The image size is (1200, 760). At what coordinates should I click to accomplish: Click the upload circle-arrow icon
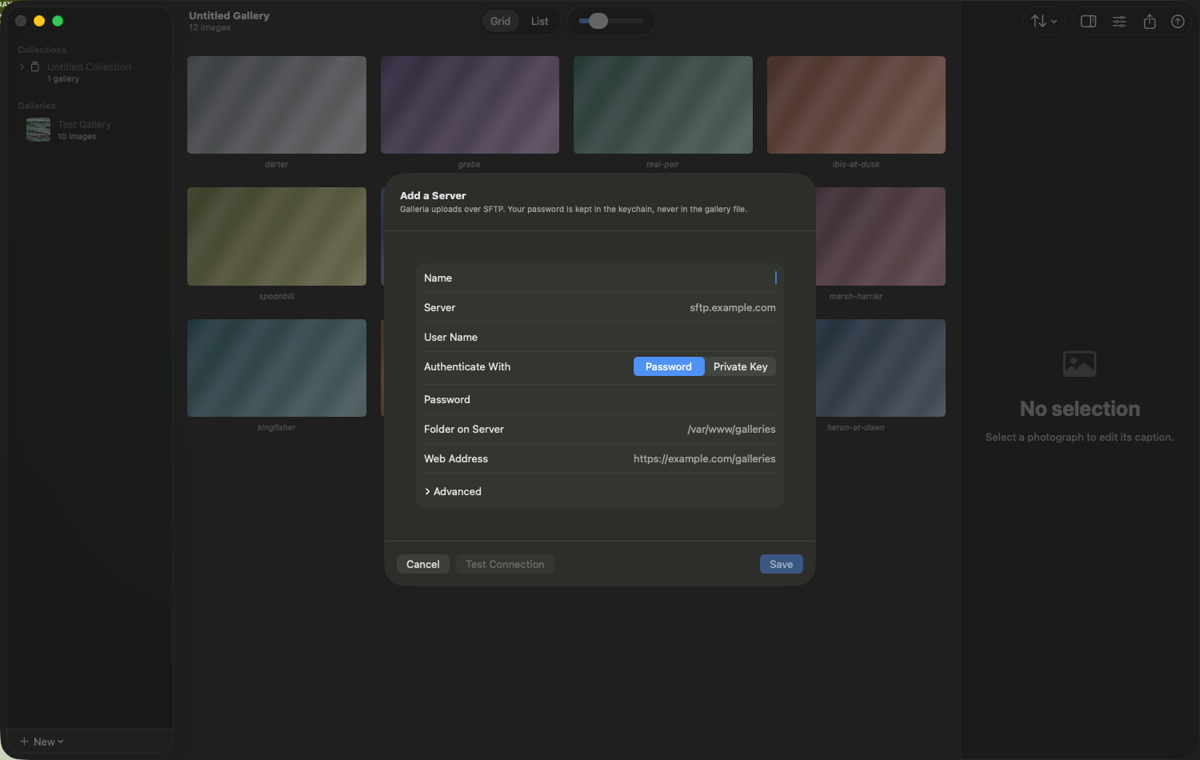click(x=1178, y=21)
